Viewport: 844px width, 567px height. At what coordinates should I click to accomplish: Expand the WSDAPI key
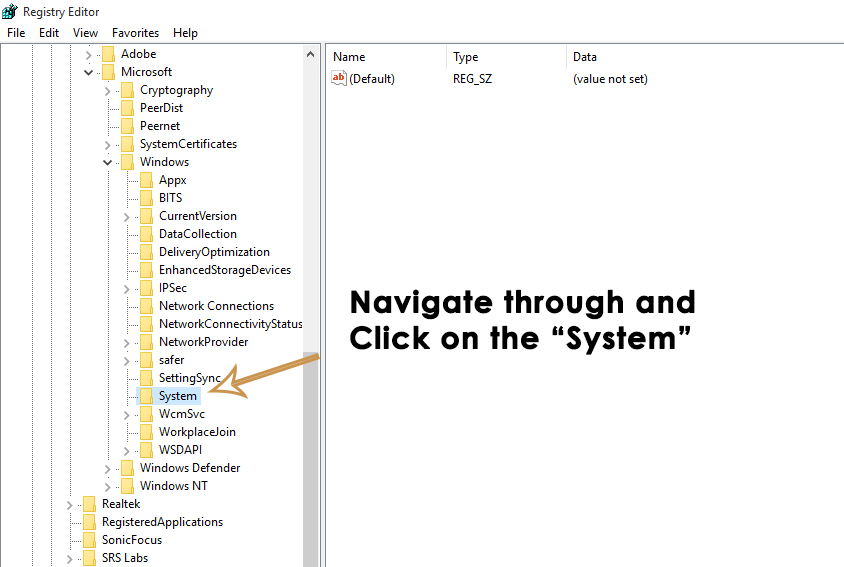click(126, 450)
